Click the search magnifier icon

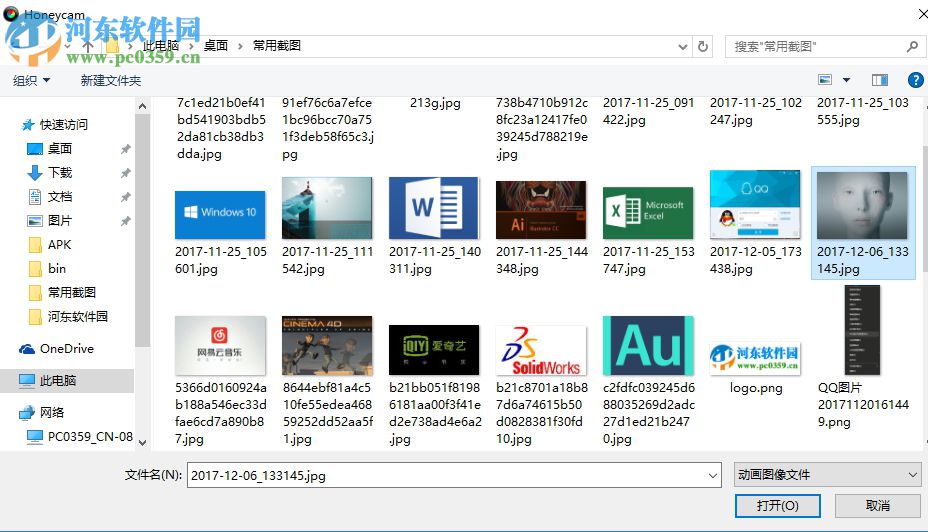click(912, 47)
